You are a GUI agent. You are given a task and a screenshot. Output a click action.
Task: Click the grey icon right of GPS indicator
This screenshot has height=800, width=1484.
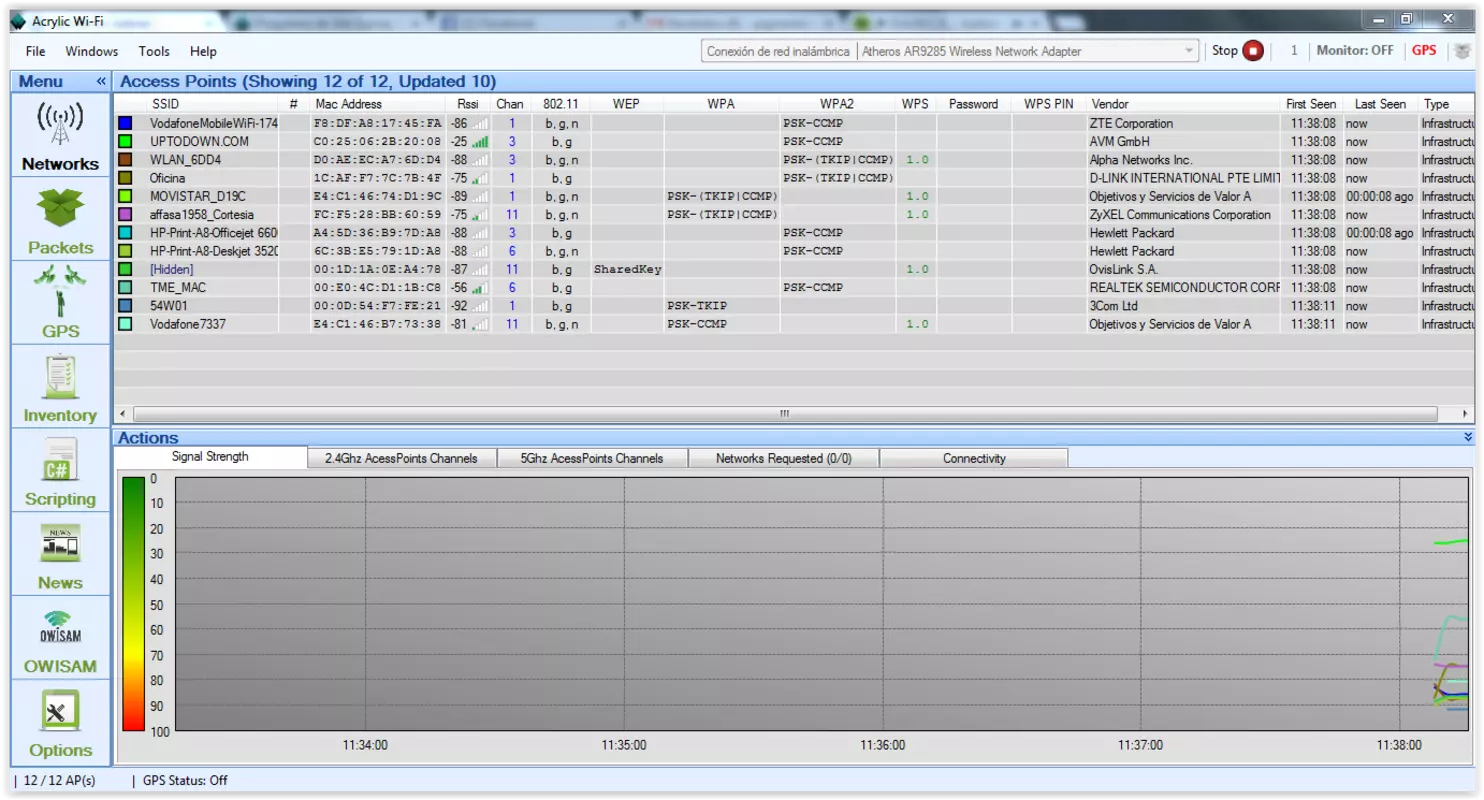[x=1461, y=51]
